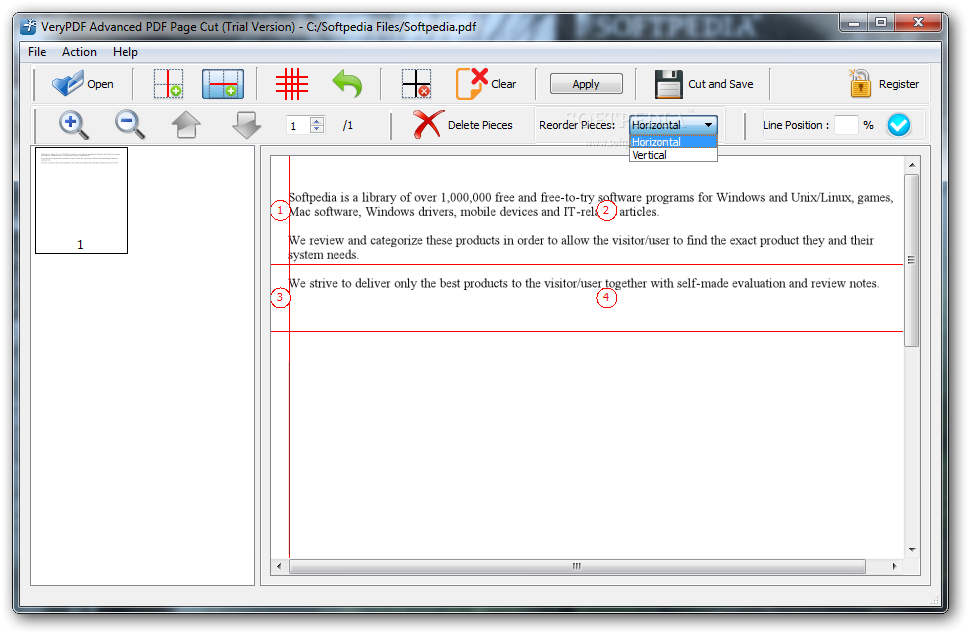
Task: Click the vertical scrollbar down arrow
Action: (x=912, y=549)
